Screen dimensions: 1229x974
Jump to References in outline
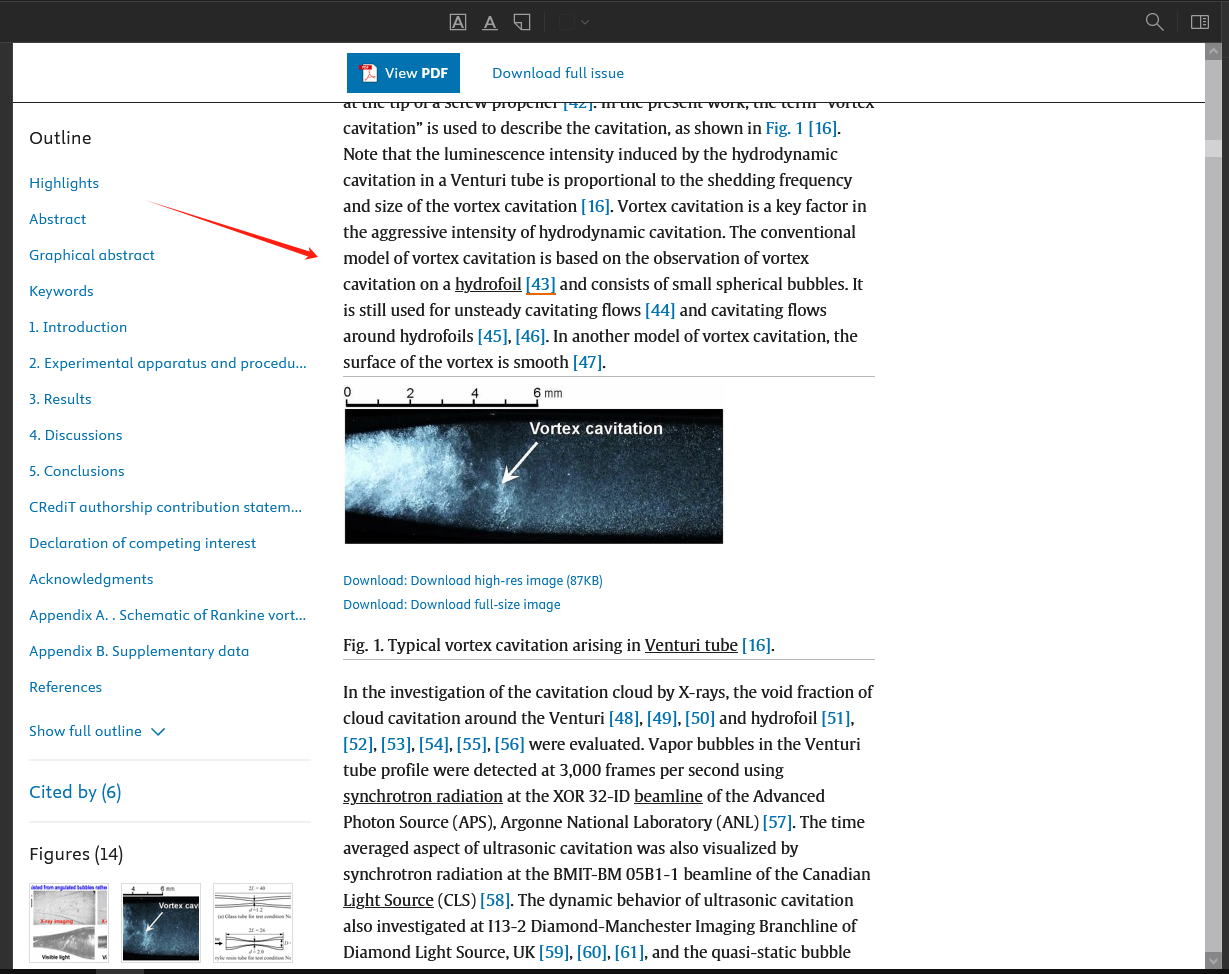pos(66,687)
